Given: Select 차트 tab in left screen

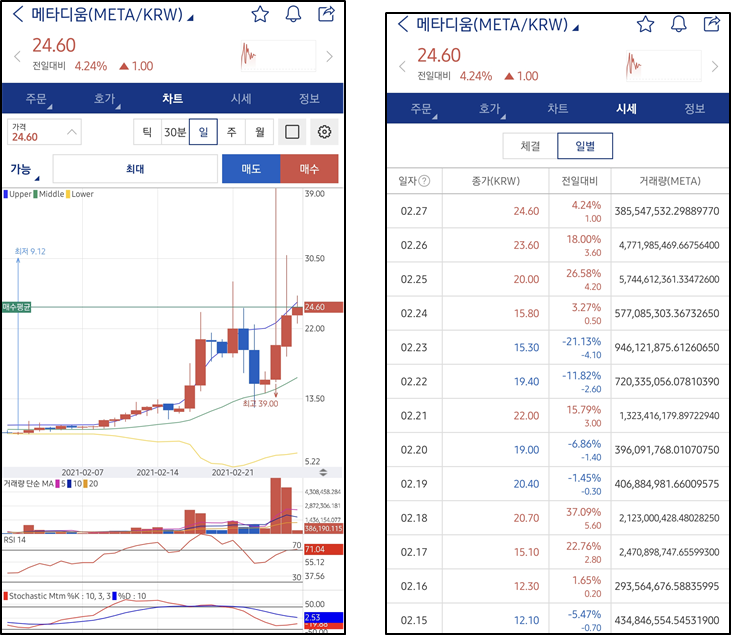Looking at the screenshot, I should click(x=172, y=99).
